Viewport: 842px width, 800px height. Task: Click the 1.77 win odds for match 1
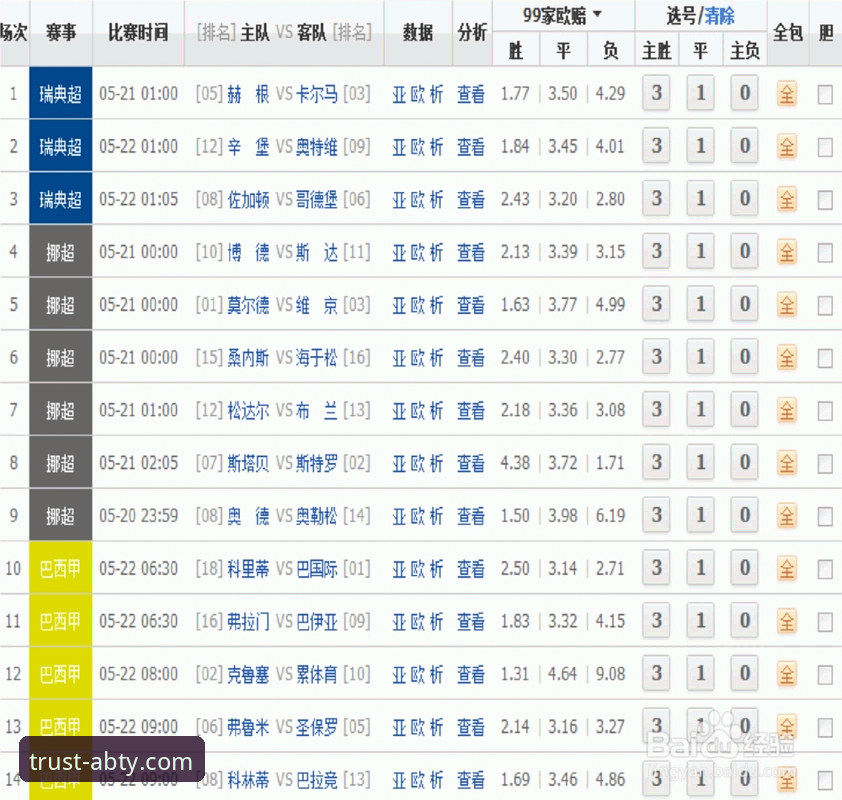515,94
